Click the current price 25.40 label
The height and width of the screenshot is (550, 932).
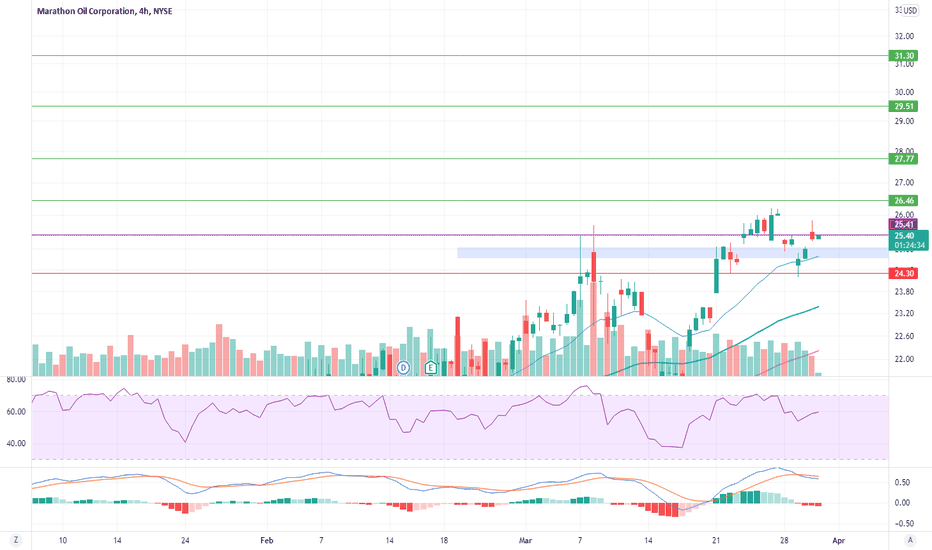coord(905,235)
